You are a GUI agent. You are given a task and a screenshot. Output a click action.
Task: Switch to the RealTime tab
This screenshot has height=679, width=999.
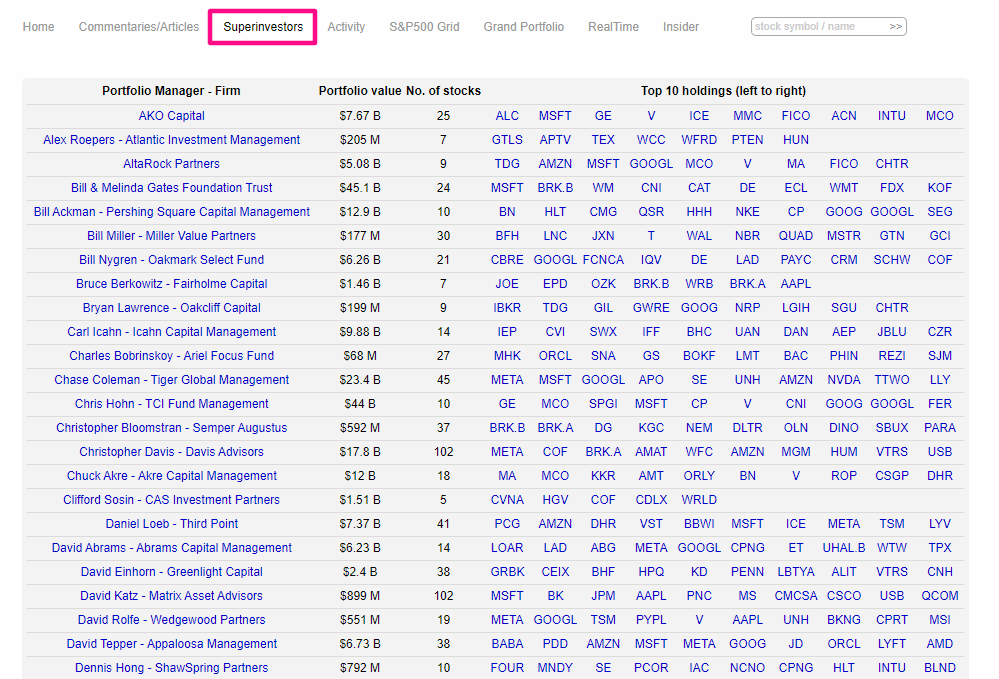(614, 27)
